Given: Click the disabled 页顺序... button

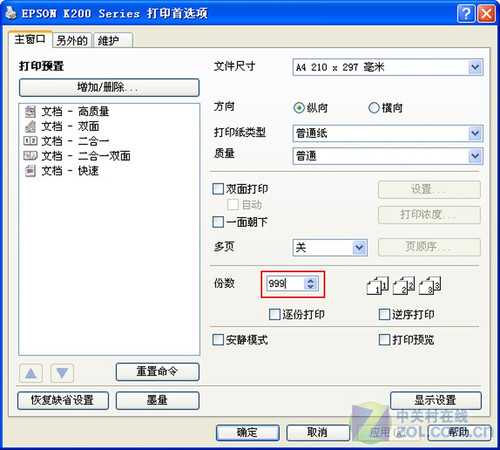Looking at the screenshot, I should 429,247.
